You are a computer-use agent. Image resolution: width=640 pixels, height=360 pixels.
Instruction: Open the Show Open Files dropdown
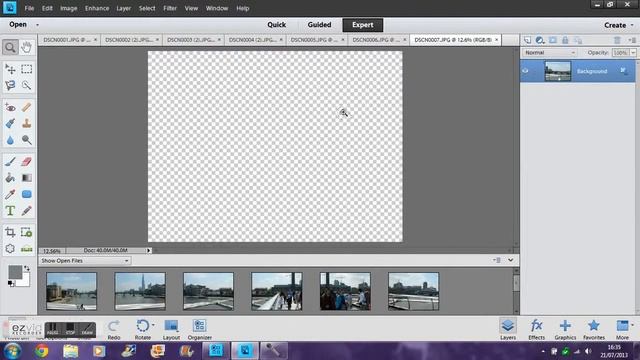click(85, 260)
